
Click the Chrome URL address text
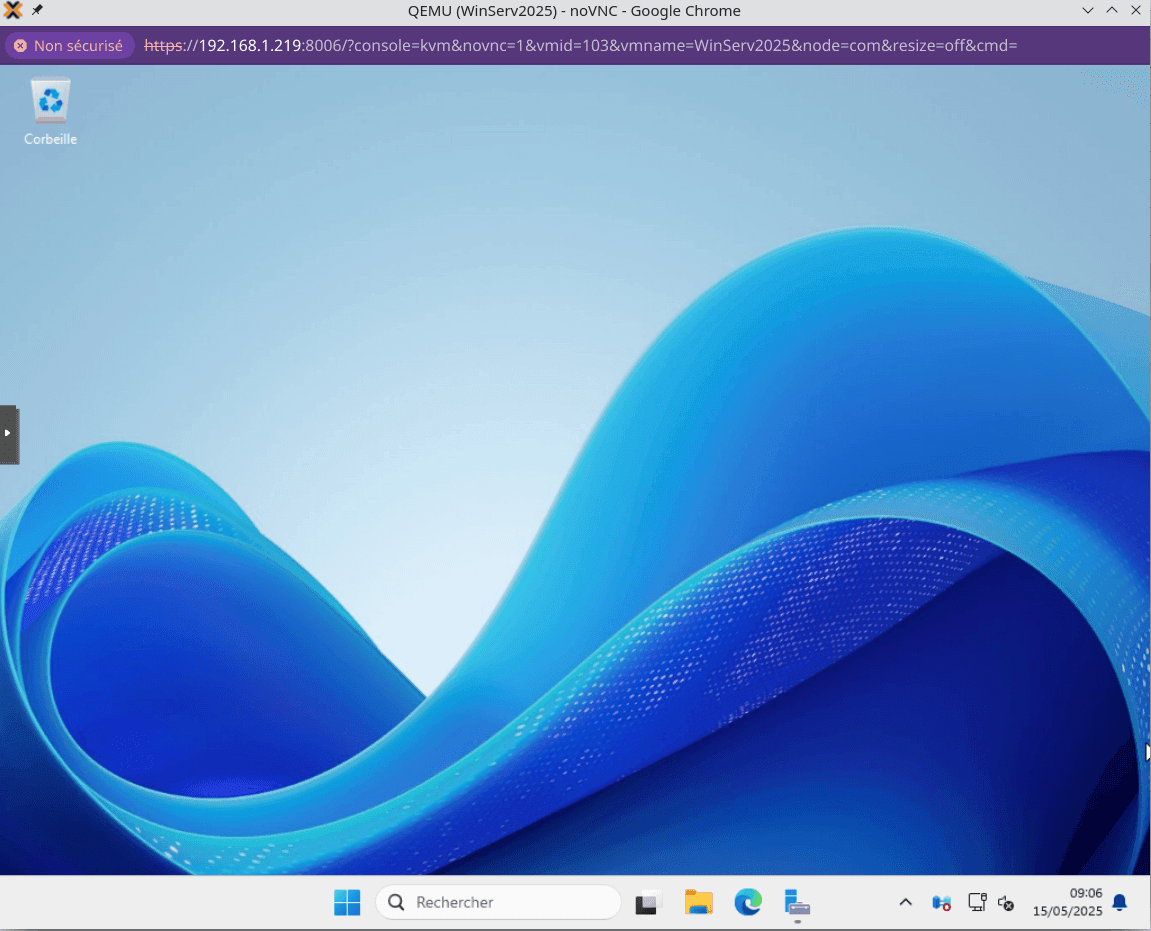coord(581,46)
